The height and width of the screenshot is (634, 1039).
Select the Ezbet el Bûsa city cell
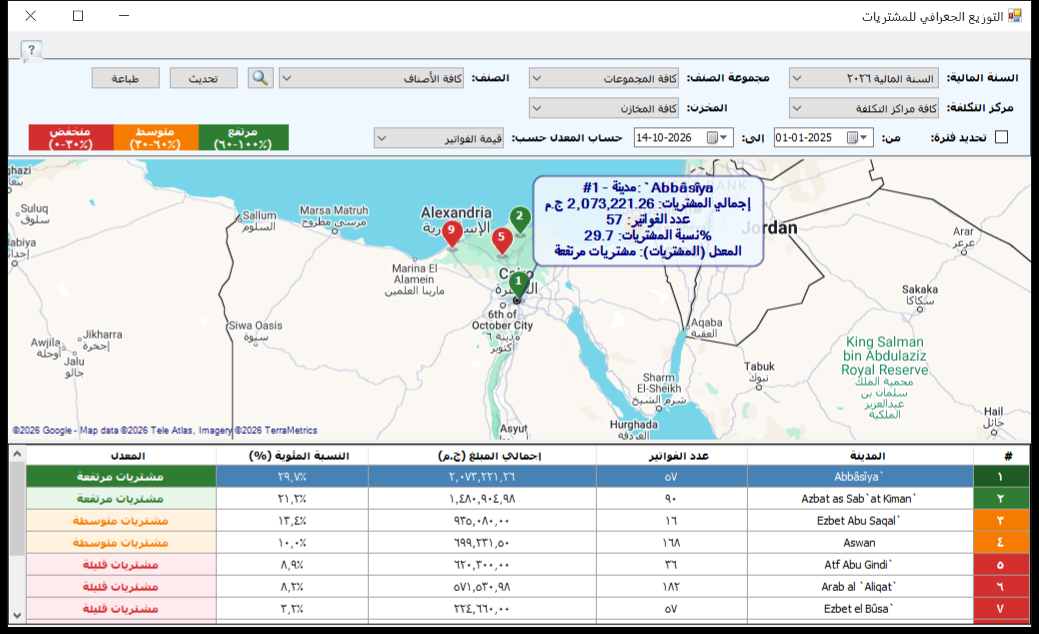point(860,608)
